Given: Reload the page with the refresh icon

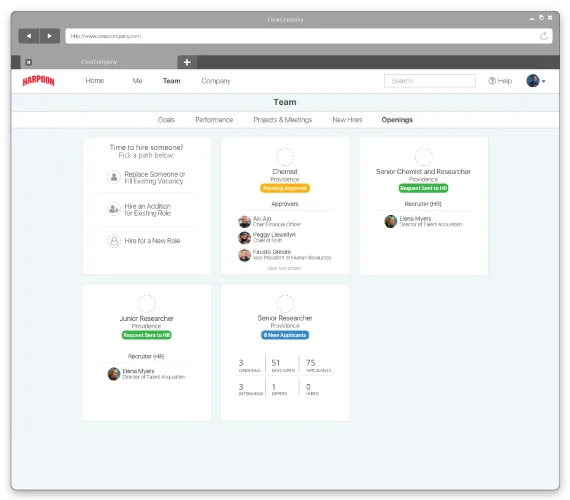Looking at the screenshot, I should [x=544, y=36].
